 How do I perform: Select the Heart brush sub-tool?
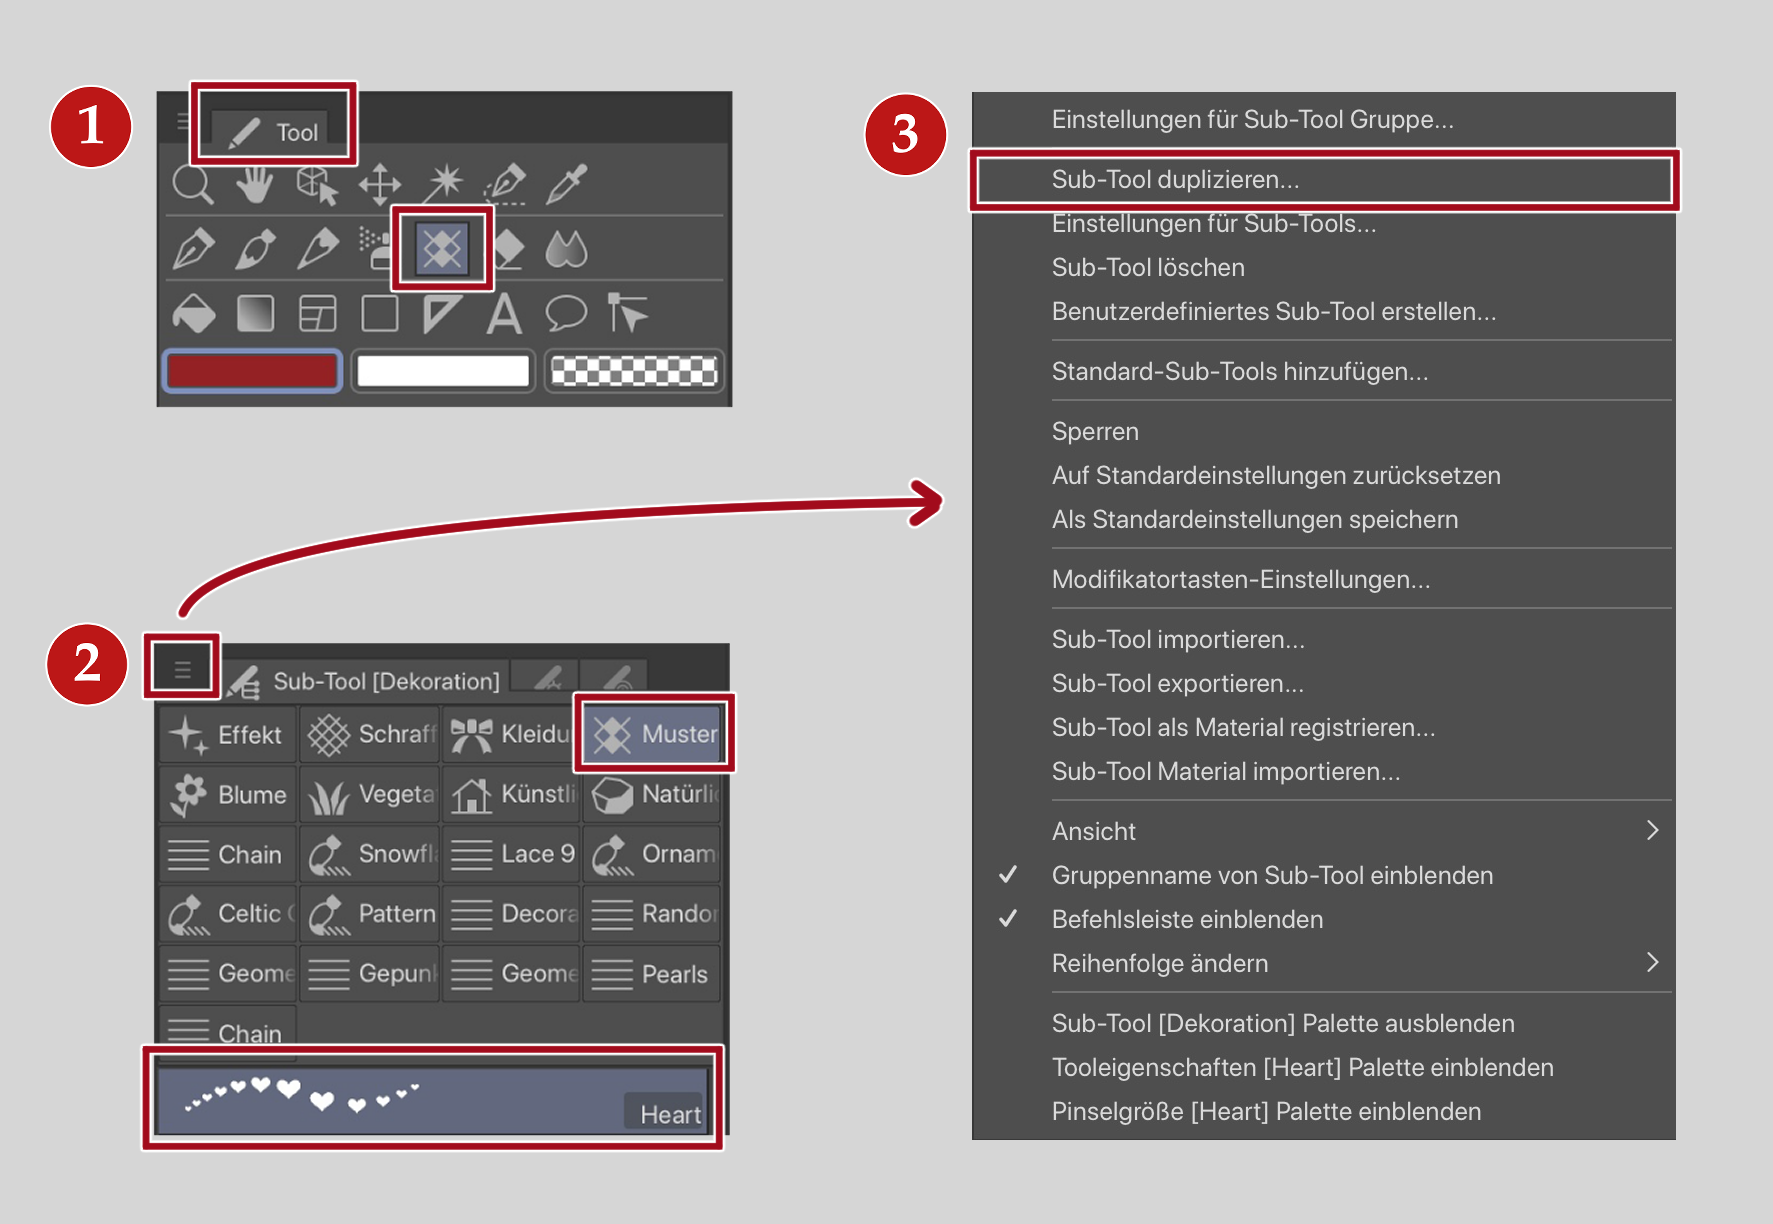[433, 1100]
